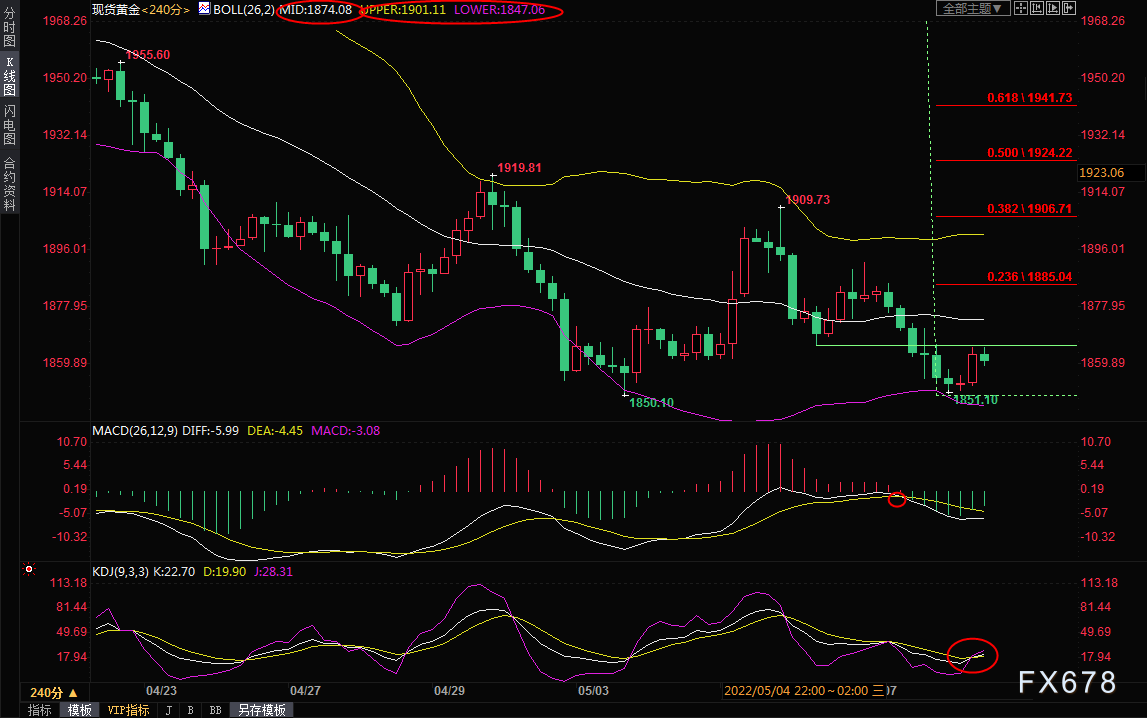Open the 闪电图 sidebar tab
Image resolution: width=1147 pixels, height=718 pixels.
(10, 124)
